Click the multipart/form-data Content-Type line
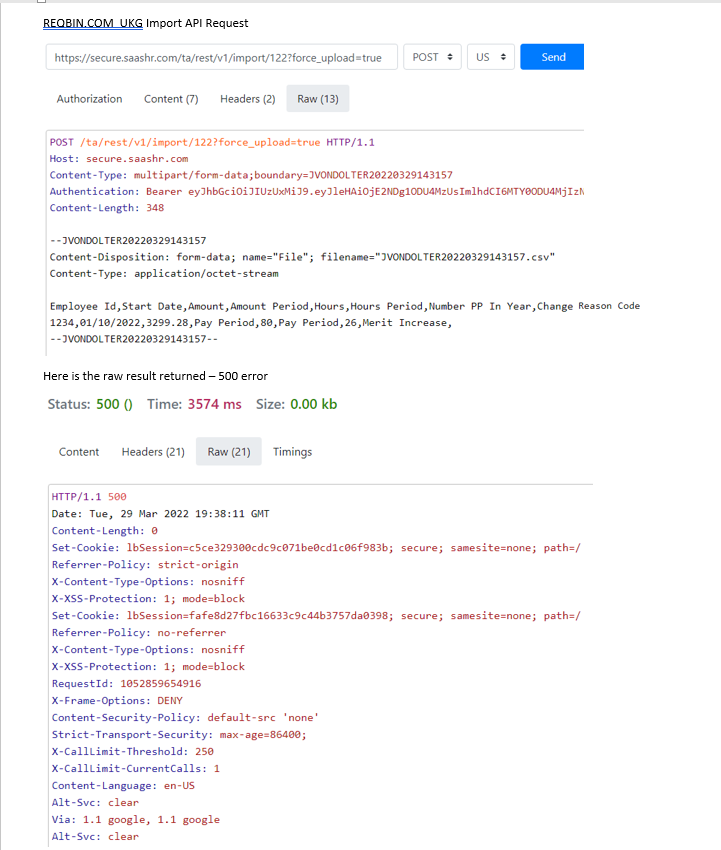The width and height of the screenshot is (721, 850). point(251,175)
